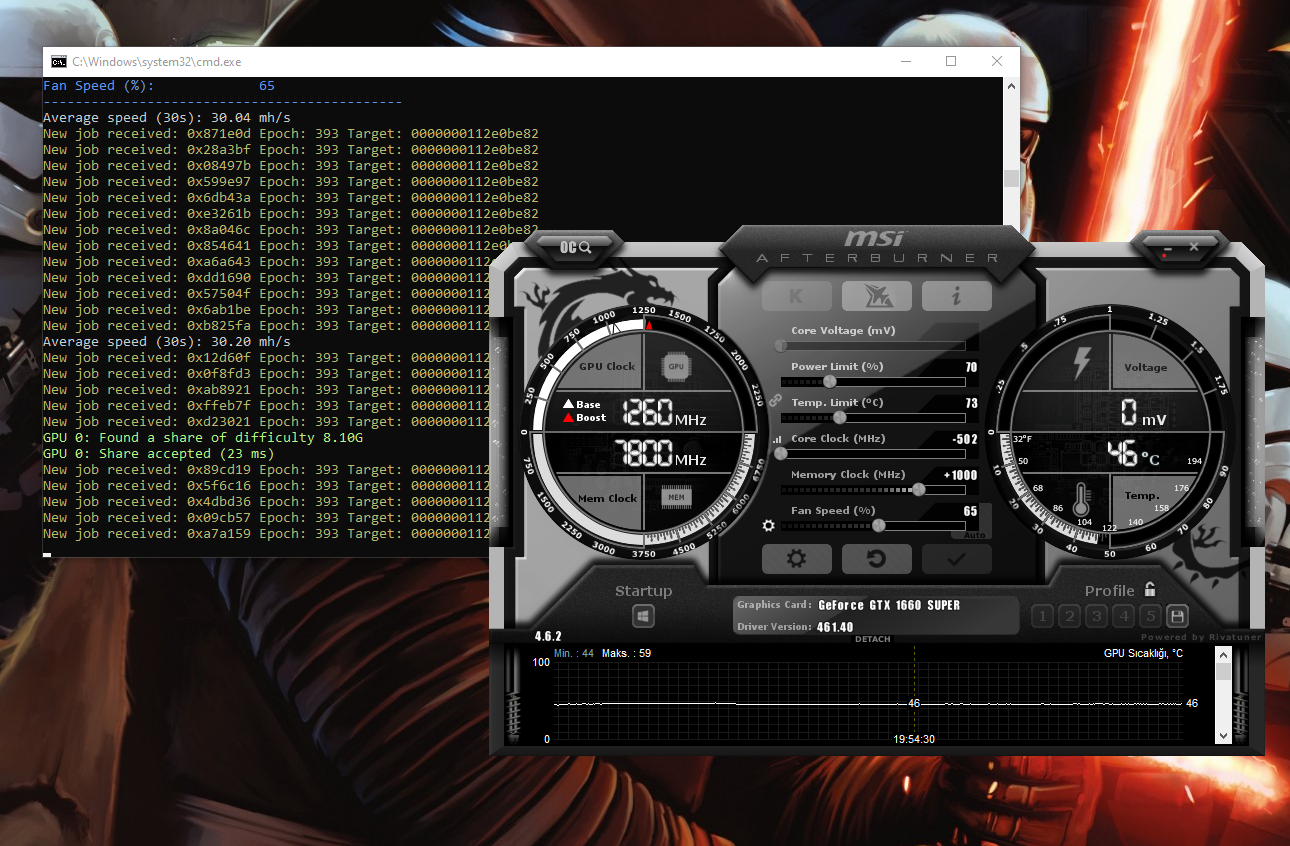The width and height of the screenshot is (1290, 846).
Task: Toggle the link icon beside Temp. Limit
Action: (774, 399)
